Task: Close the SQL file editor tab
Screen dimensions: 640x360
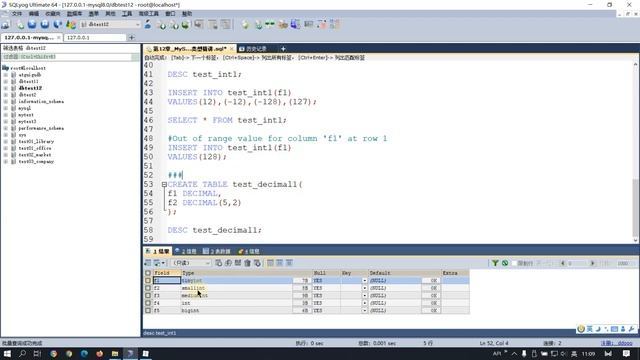Action: click(x=231, y=49)
